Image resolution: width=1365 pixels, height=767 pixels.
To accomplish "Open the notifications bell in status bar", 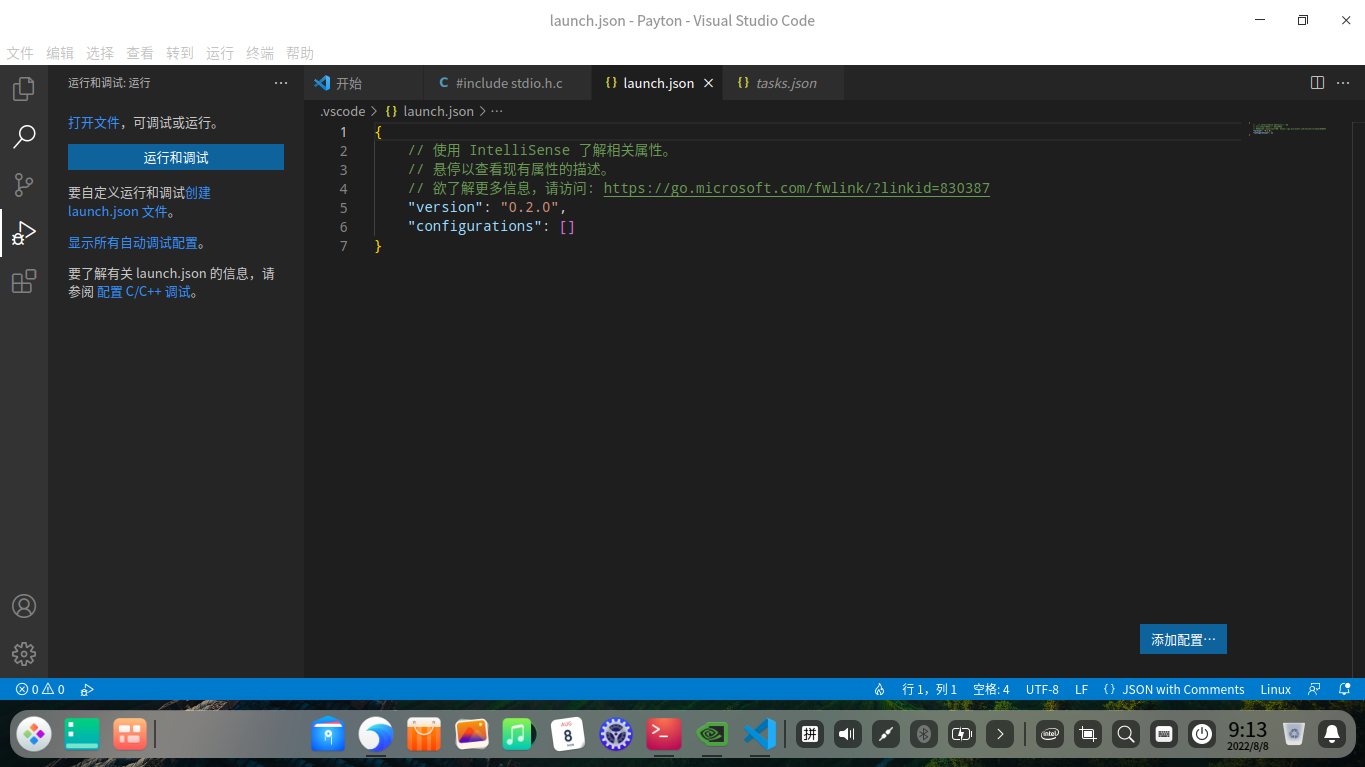I will (1346, 689).
